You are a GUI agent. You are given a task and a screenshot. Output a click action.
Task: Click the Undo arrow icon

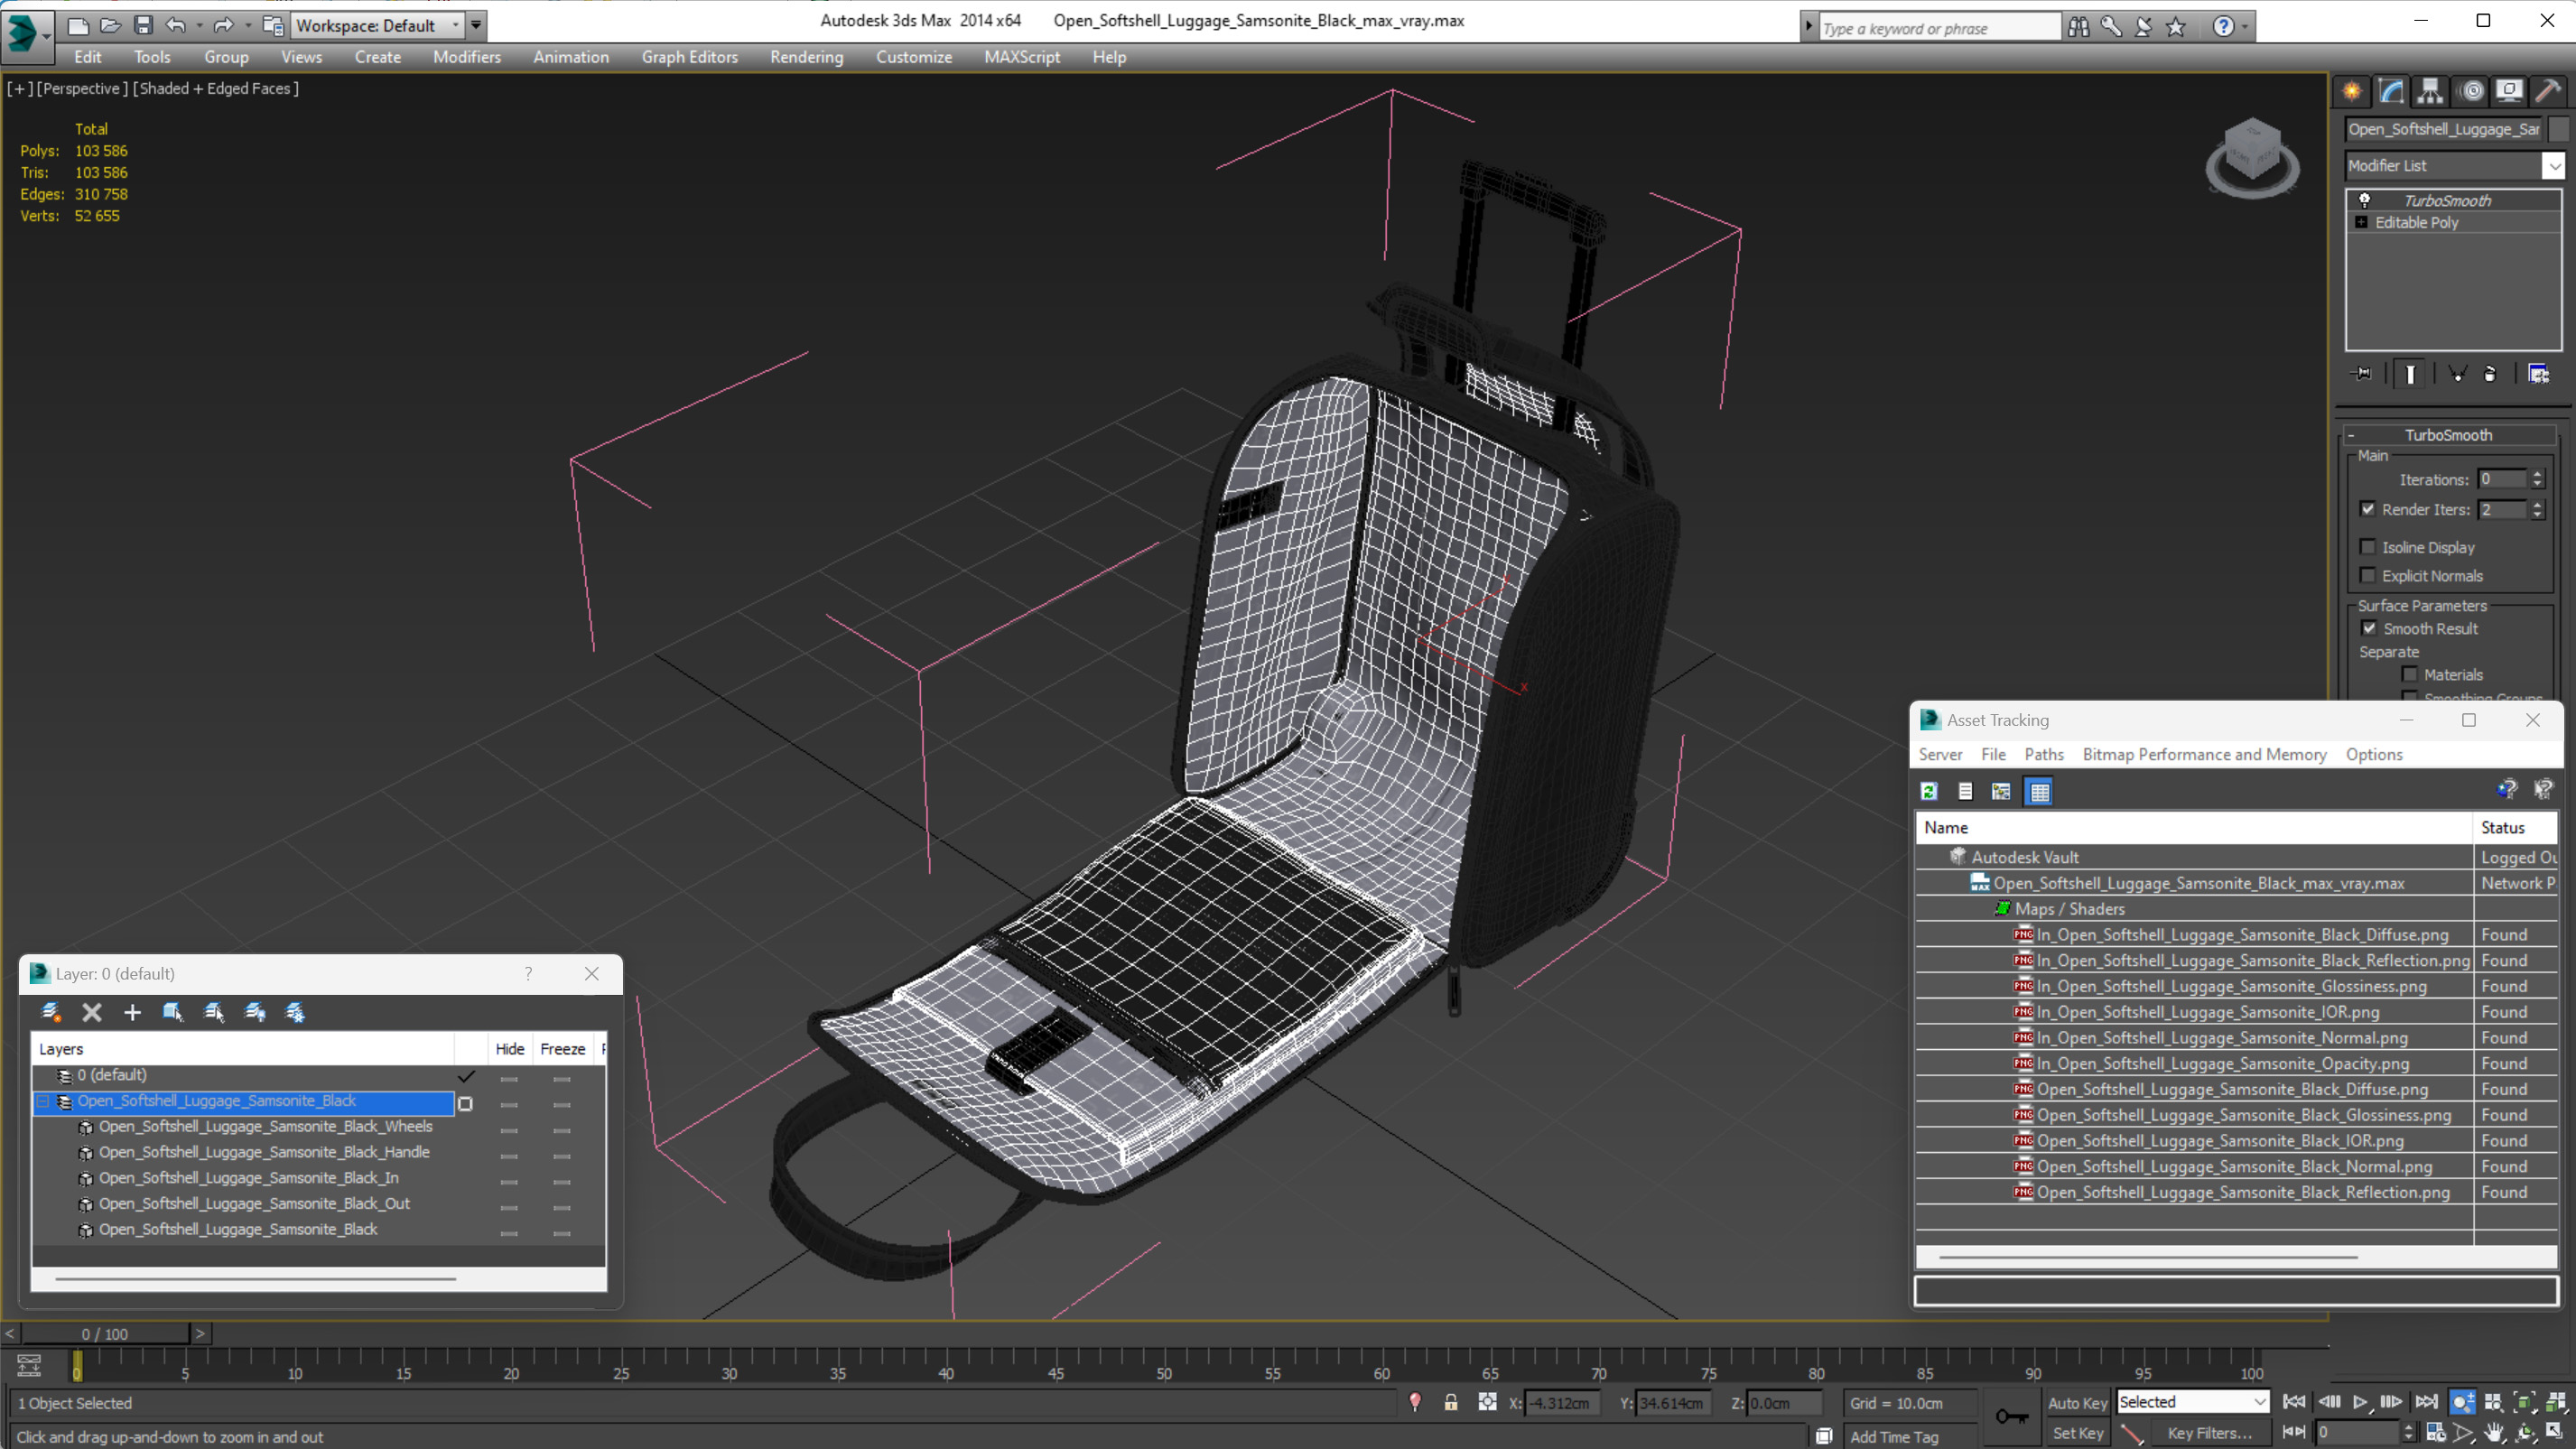[x=176, y=25]
